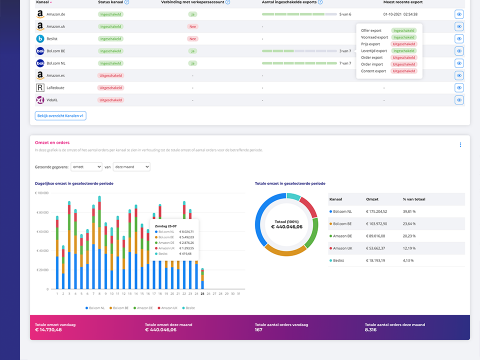The image size is (480, 360).
Task: Click the Bol.com NL row in totals table
Action: [x=396, y=212]
